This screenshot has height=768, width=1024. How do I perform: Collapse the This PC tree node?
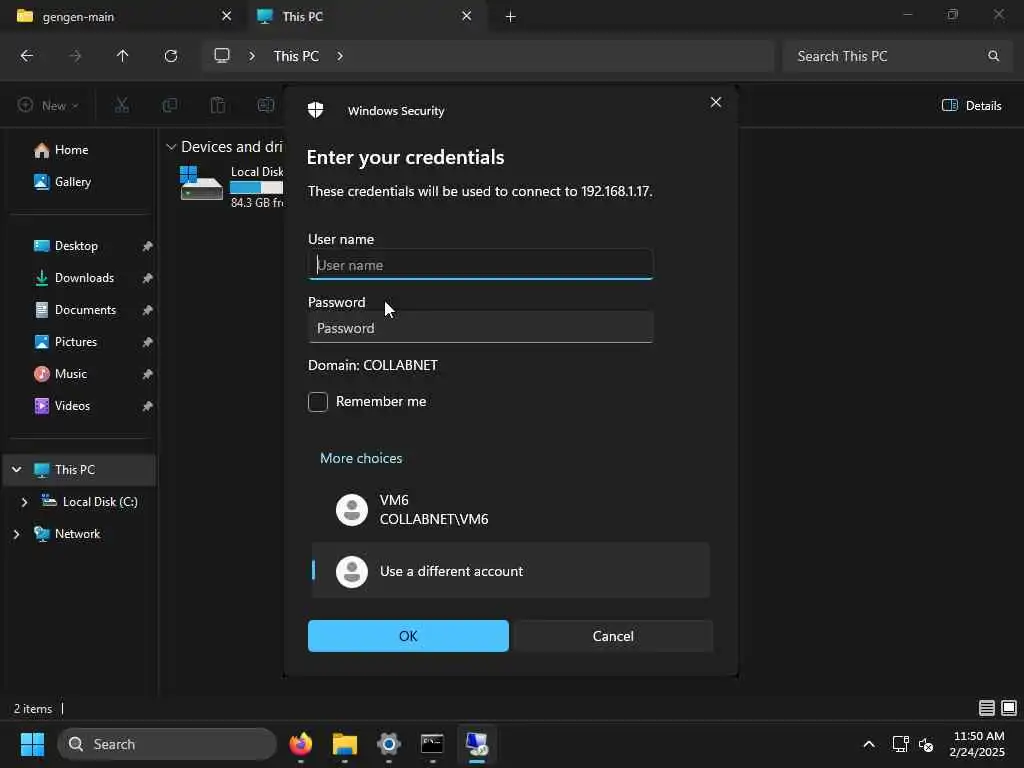click(17, 470)
